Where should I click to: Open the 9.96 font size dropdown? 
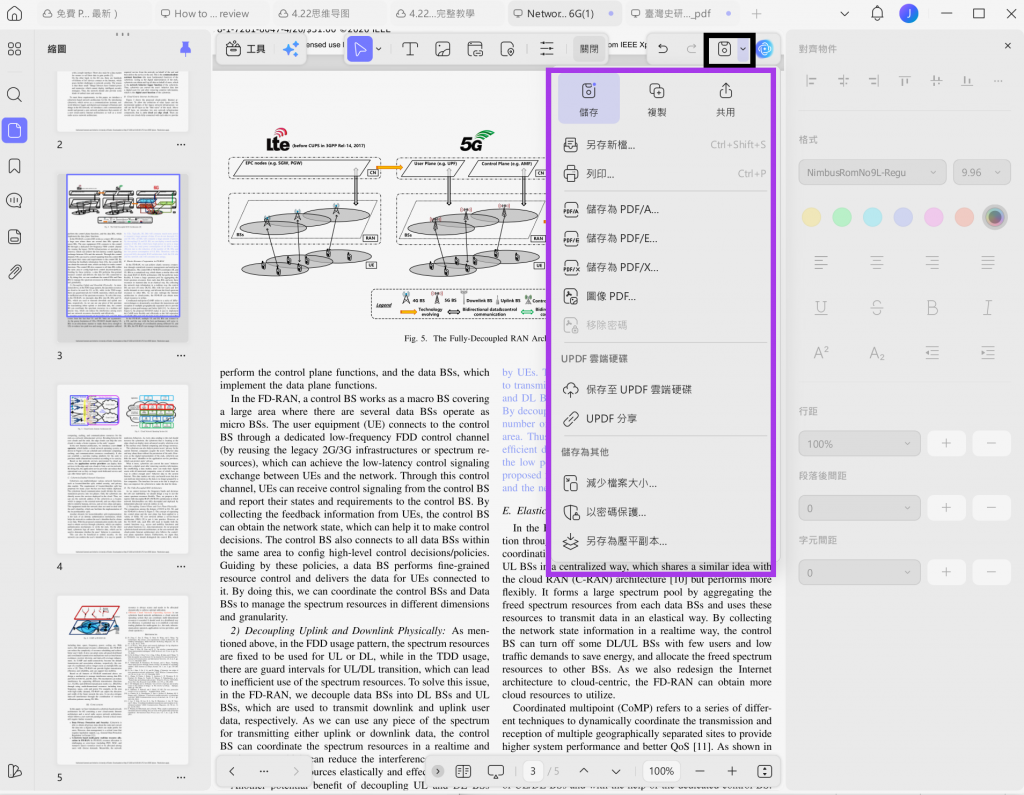pos(982,172)
